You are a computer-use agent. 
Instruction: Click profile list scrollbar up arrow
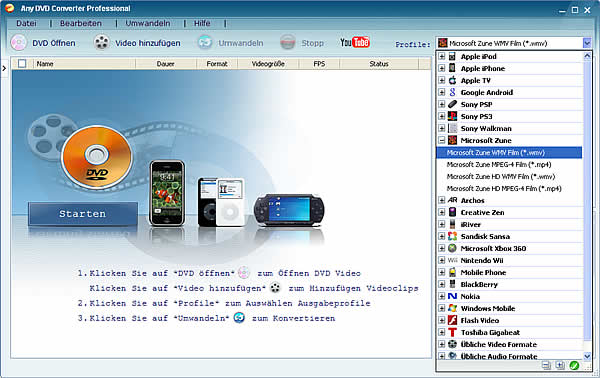(587, 56)
